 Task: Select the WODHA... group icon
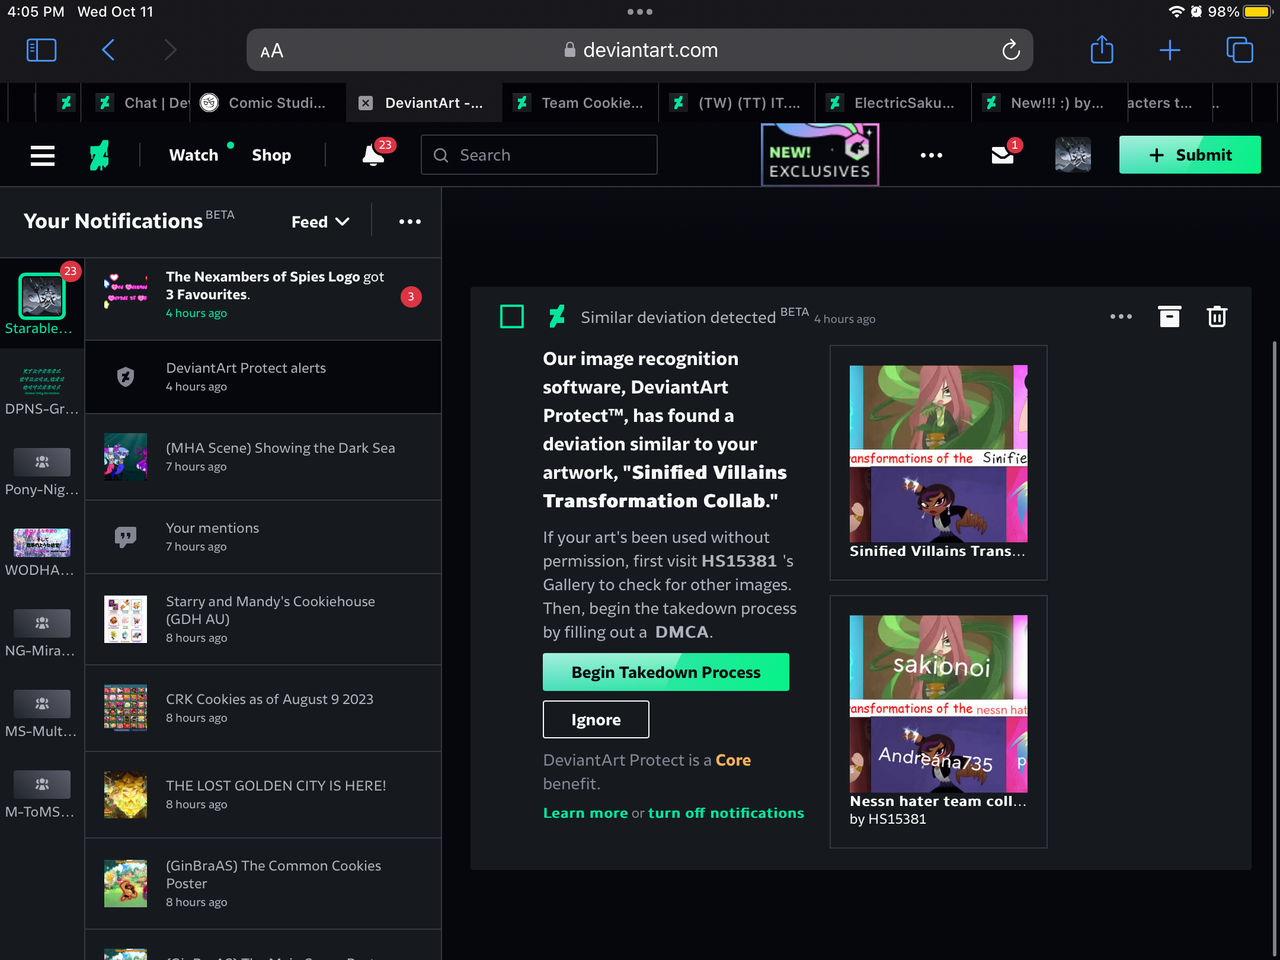pos(42,542)
